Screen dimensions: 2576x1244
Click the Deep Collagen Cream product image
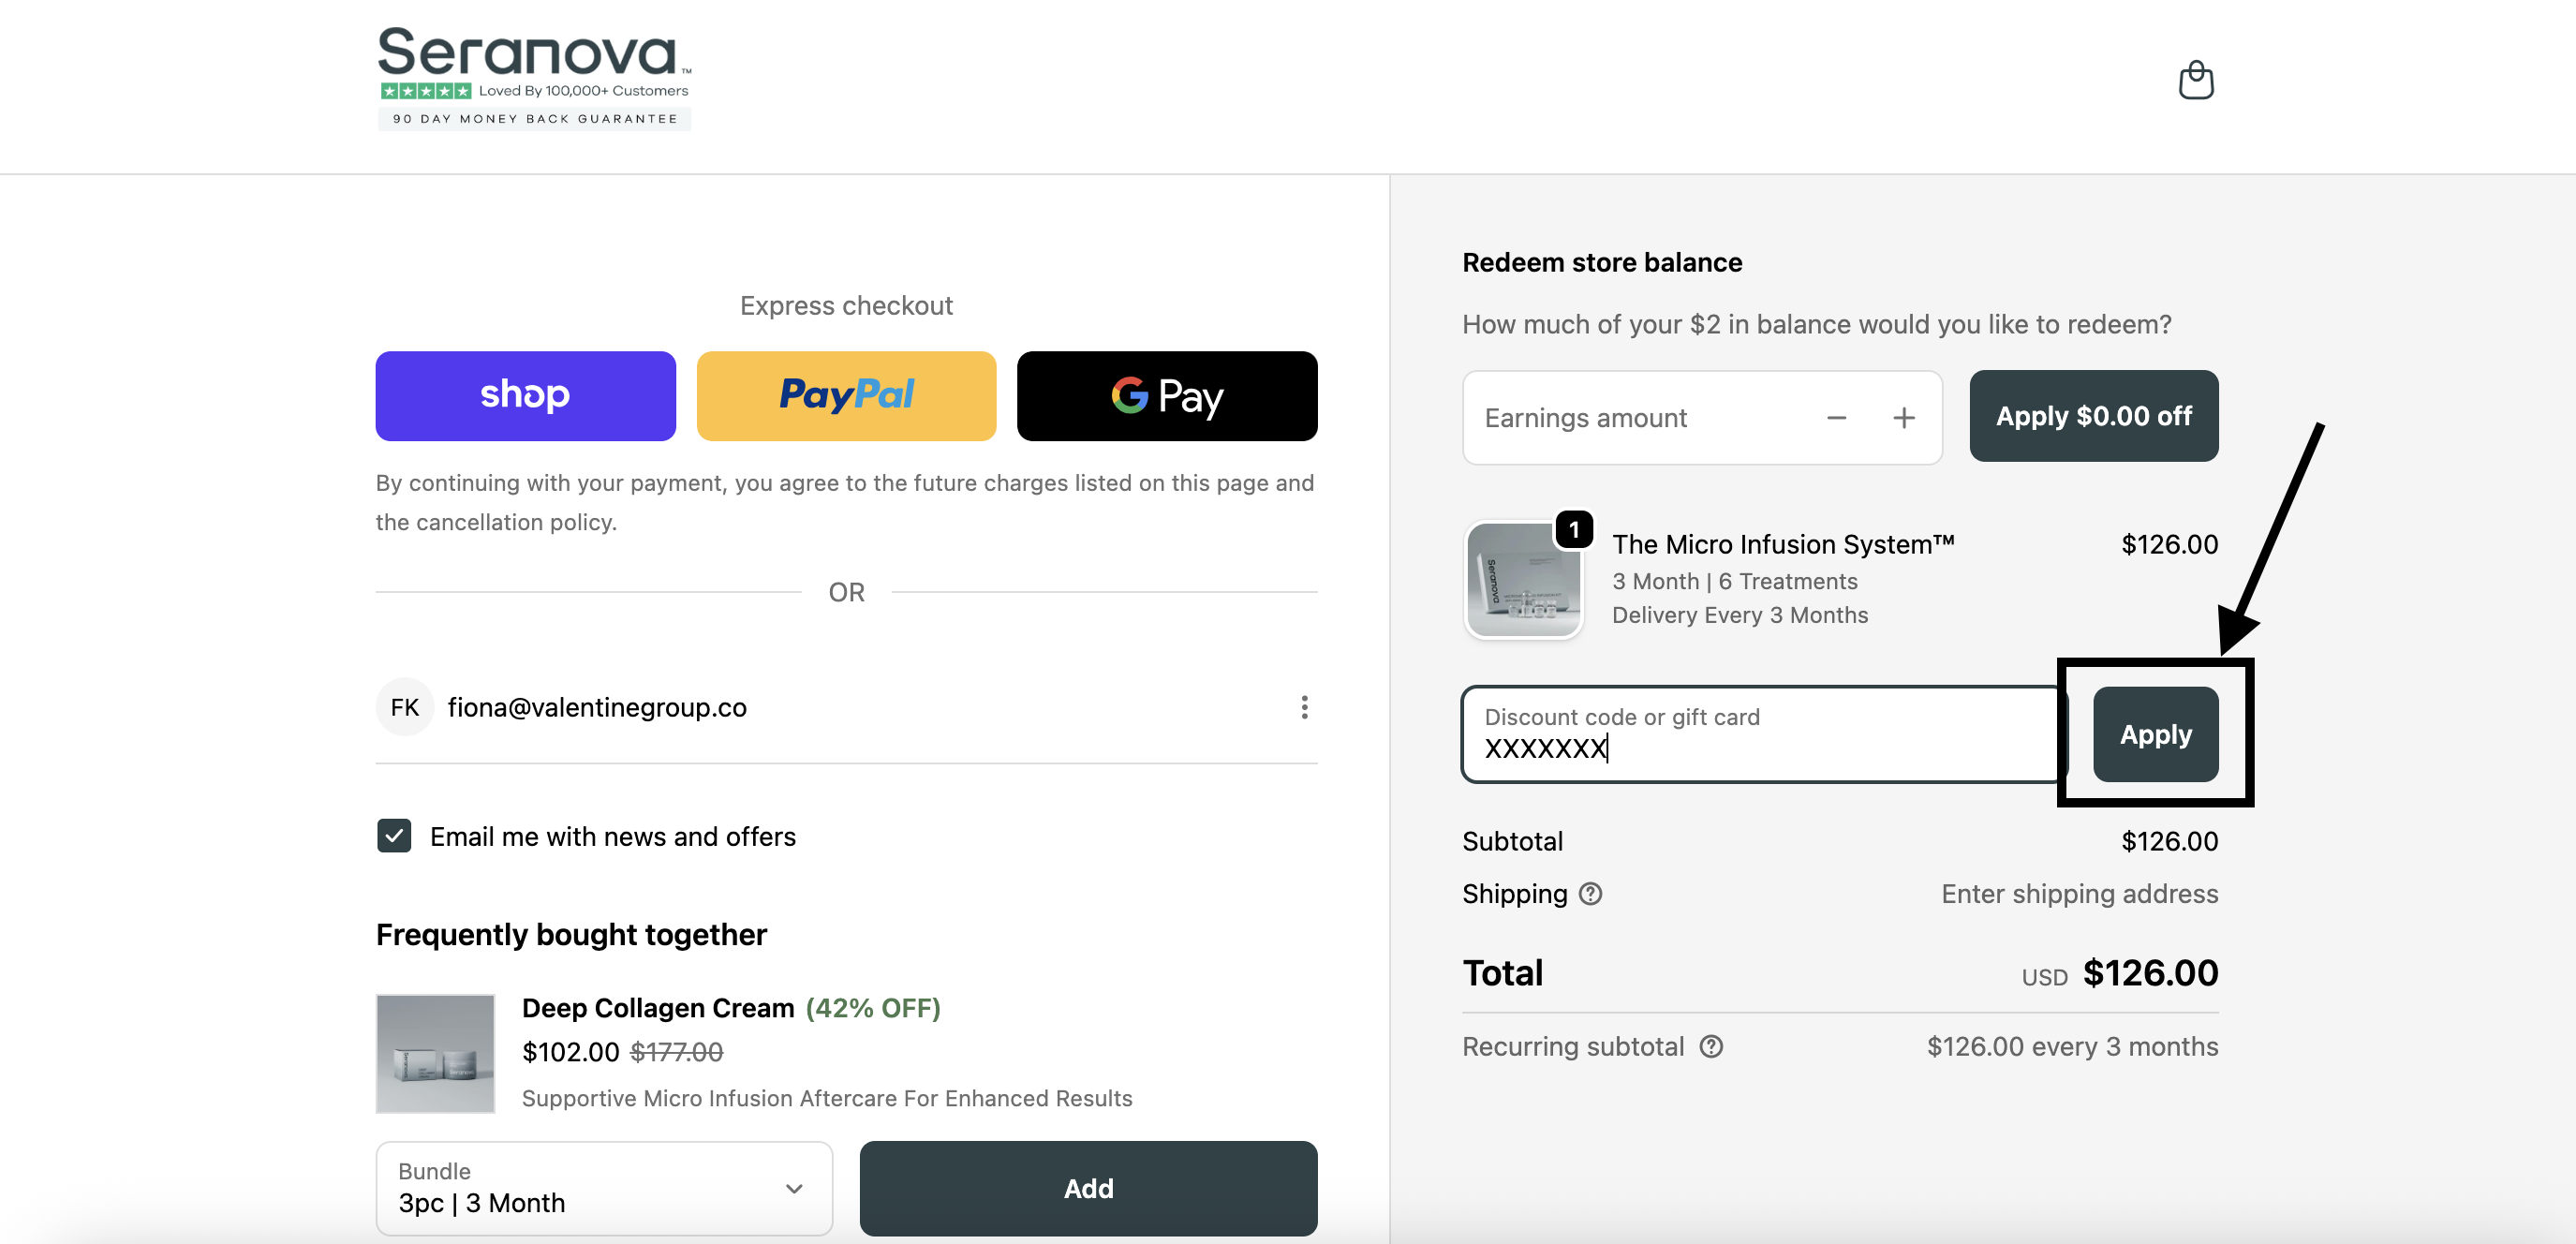tap(435, 1052)
